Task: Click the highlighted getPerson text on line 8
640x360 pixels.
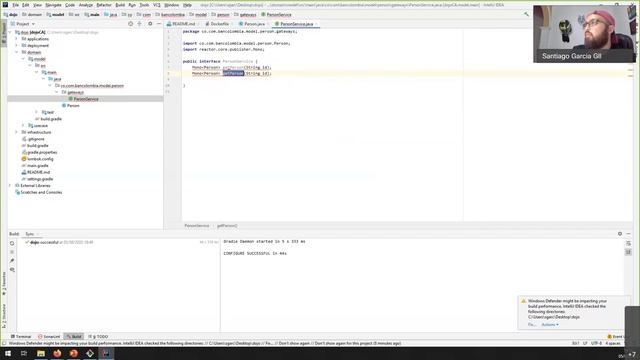Action: pos(233,73)
